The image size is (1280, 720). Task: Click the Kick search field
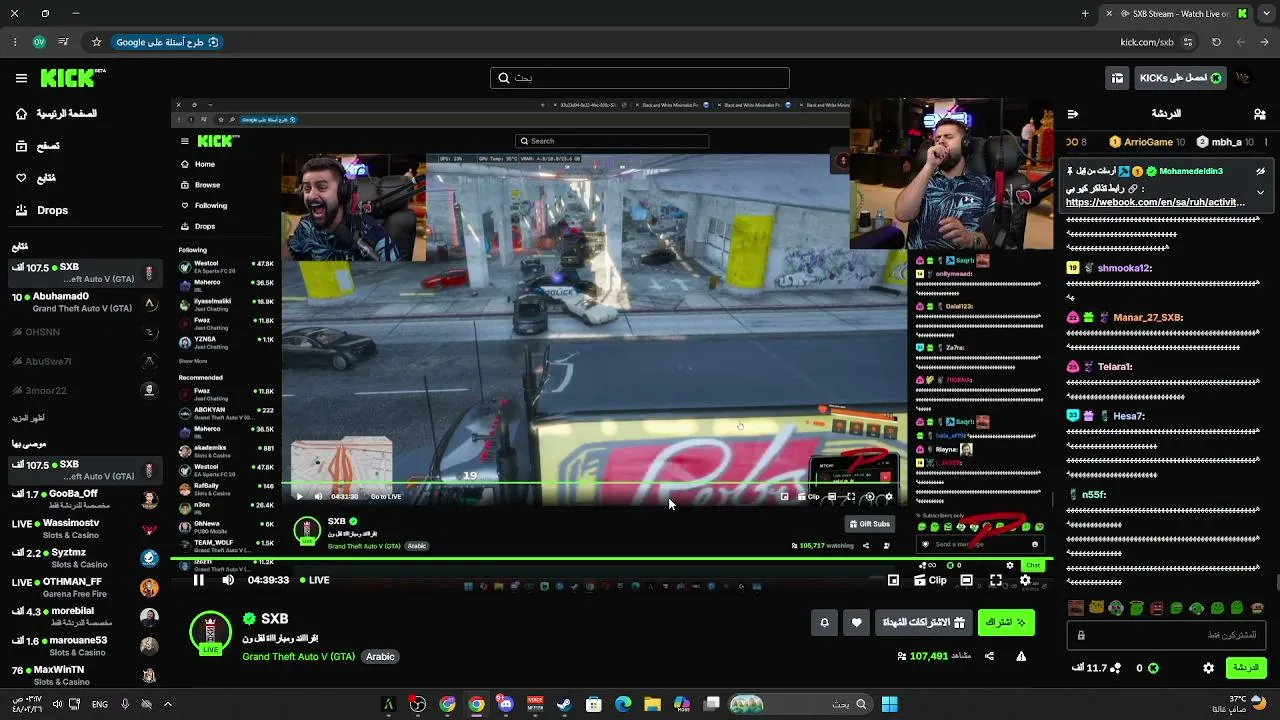coord(640,78)
